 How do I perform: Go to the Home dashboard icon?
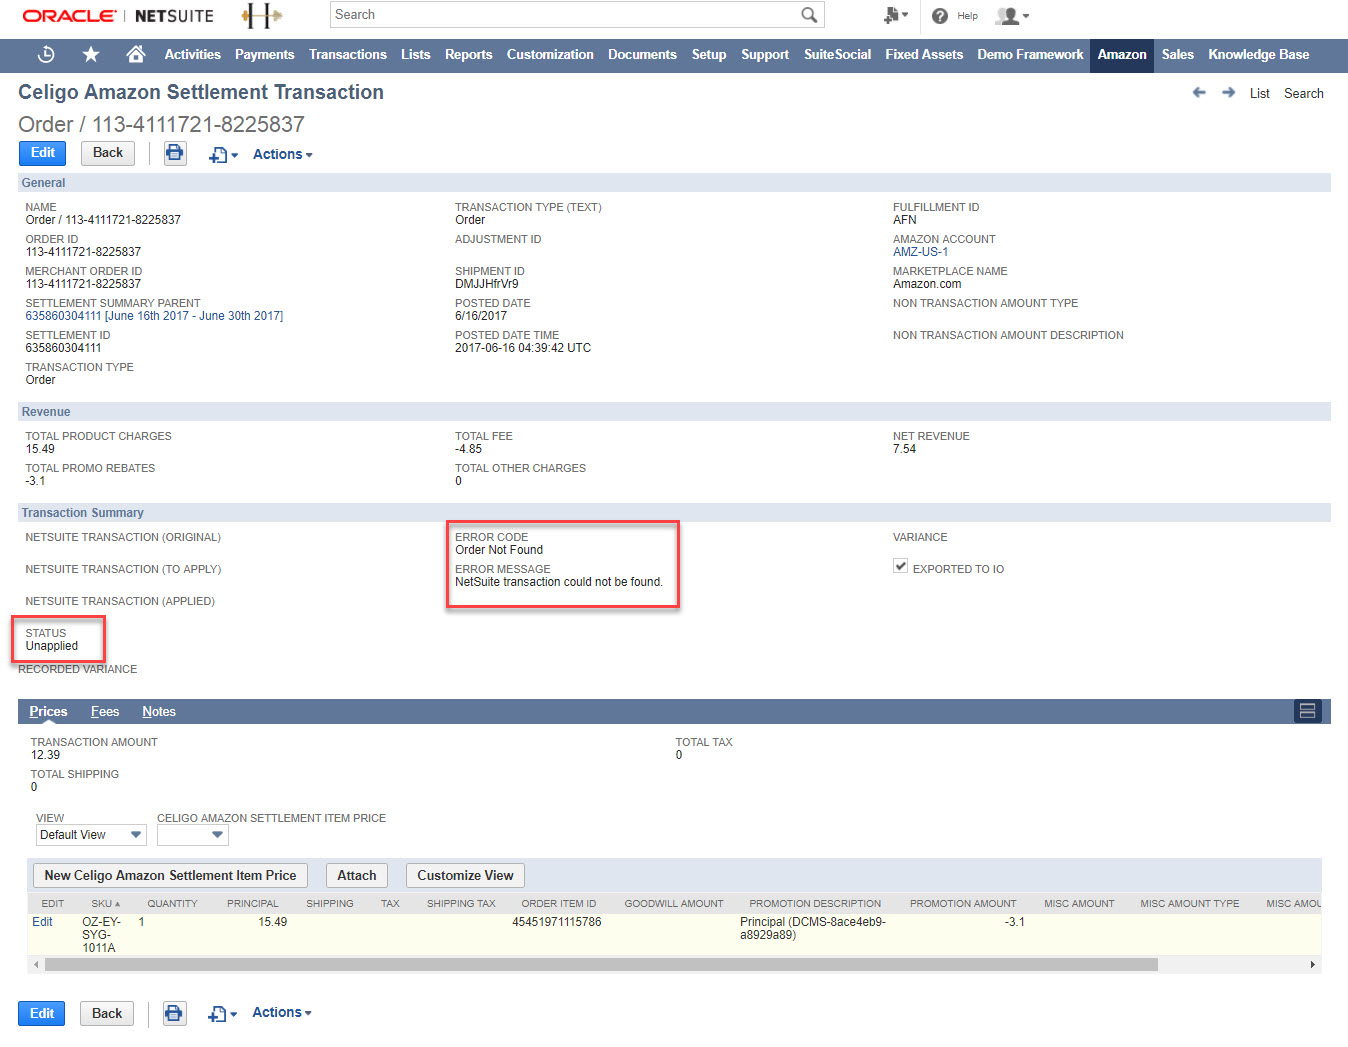point(136,54)
